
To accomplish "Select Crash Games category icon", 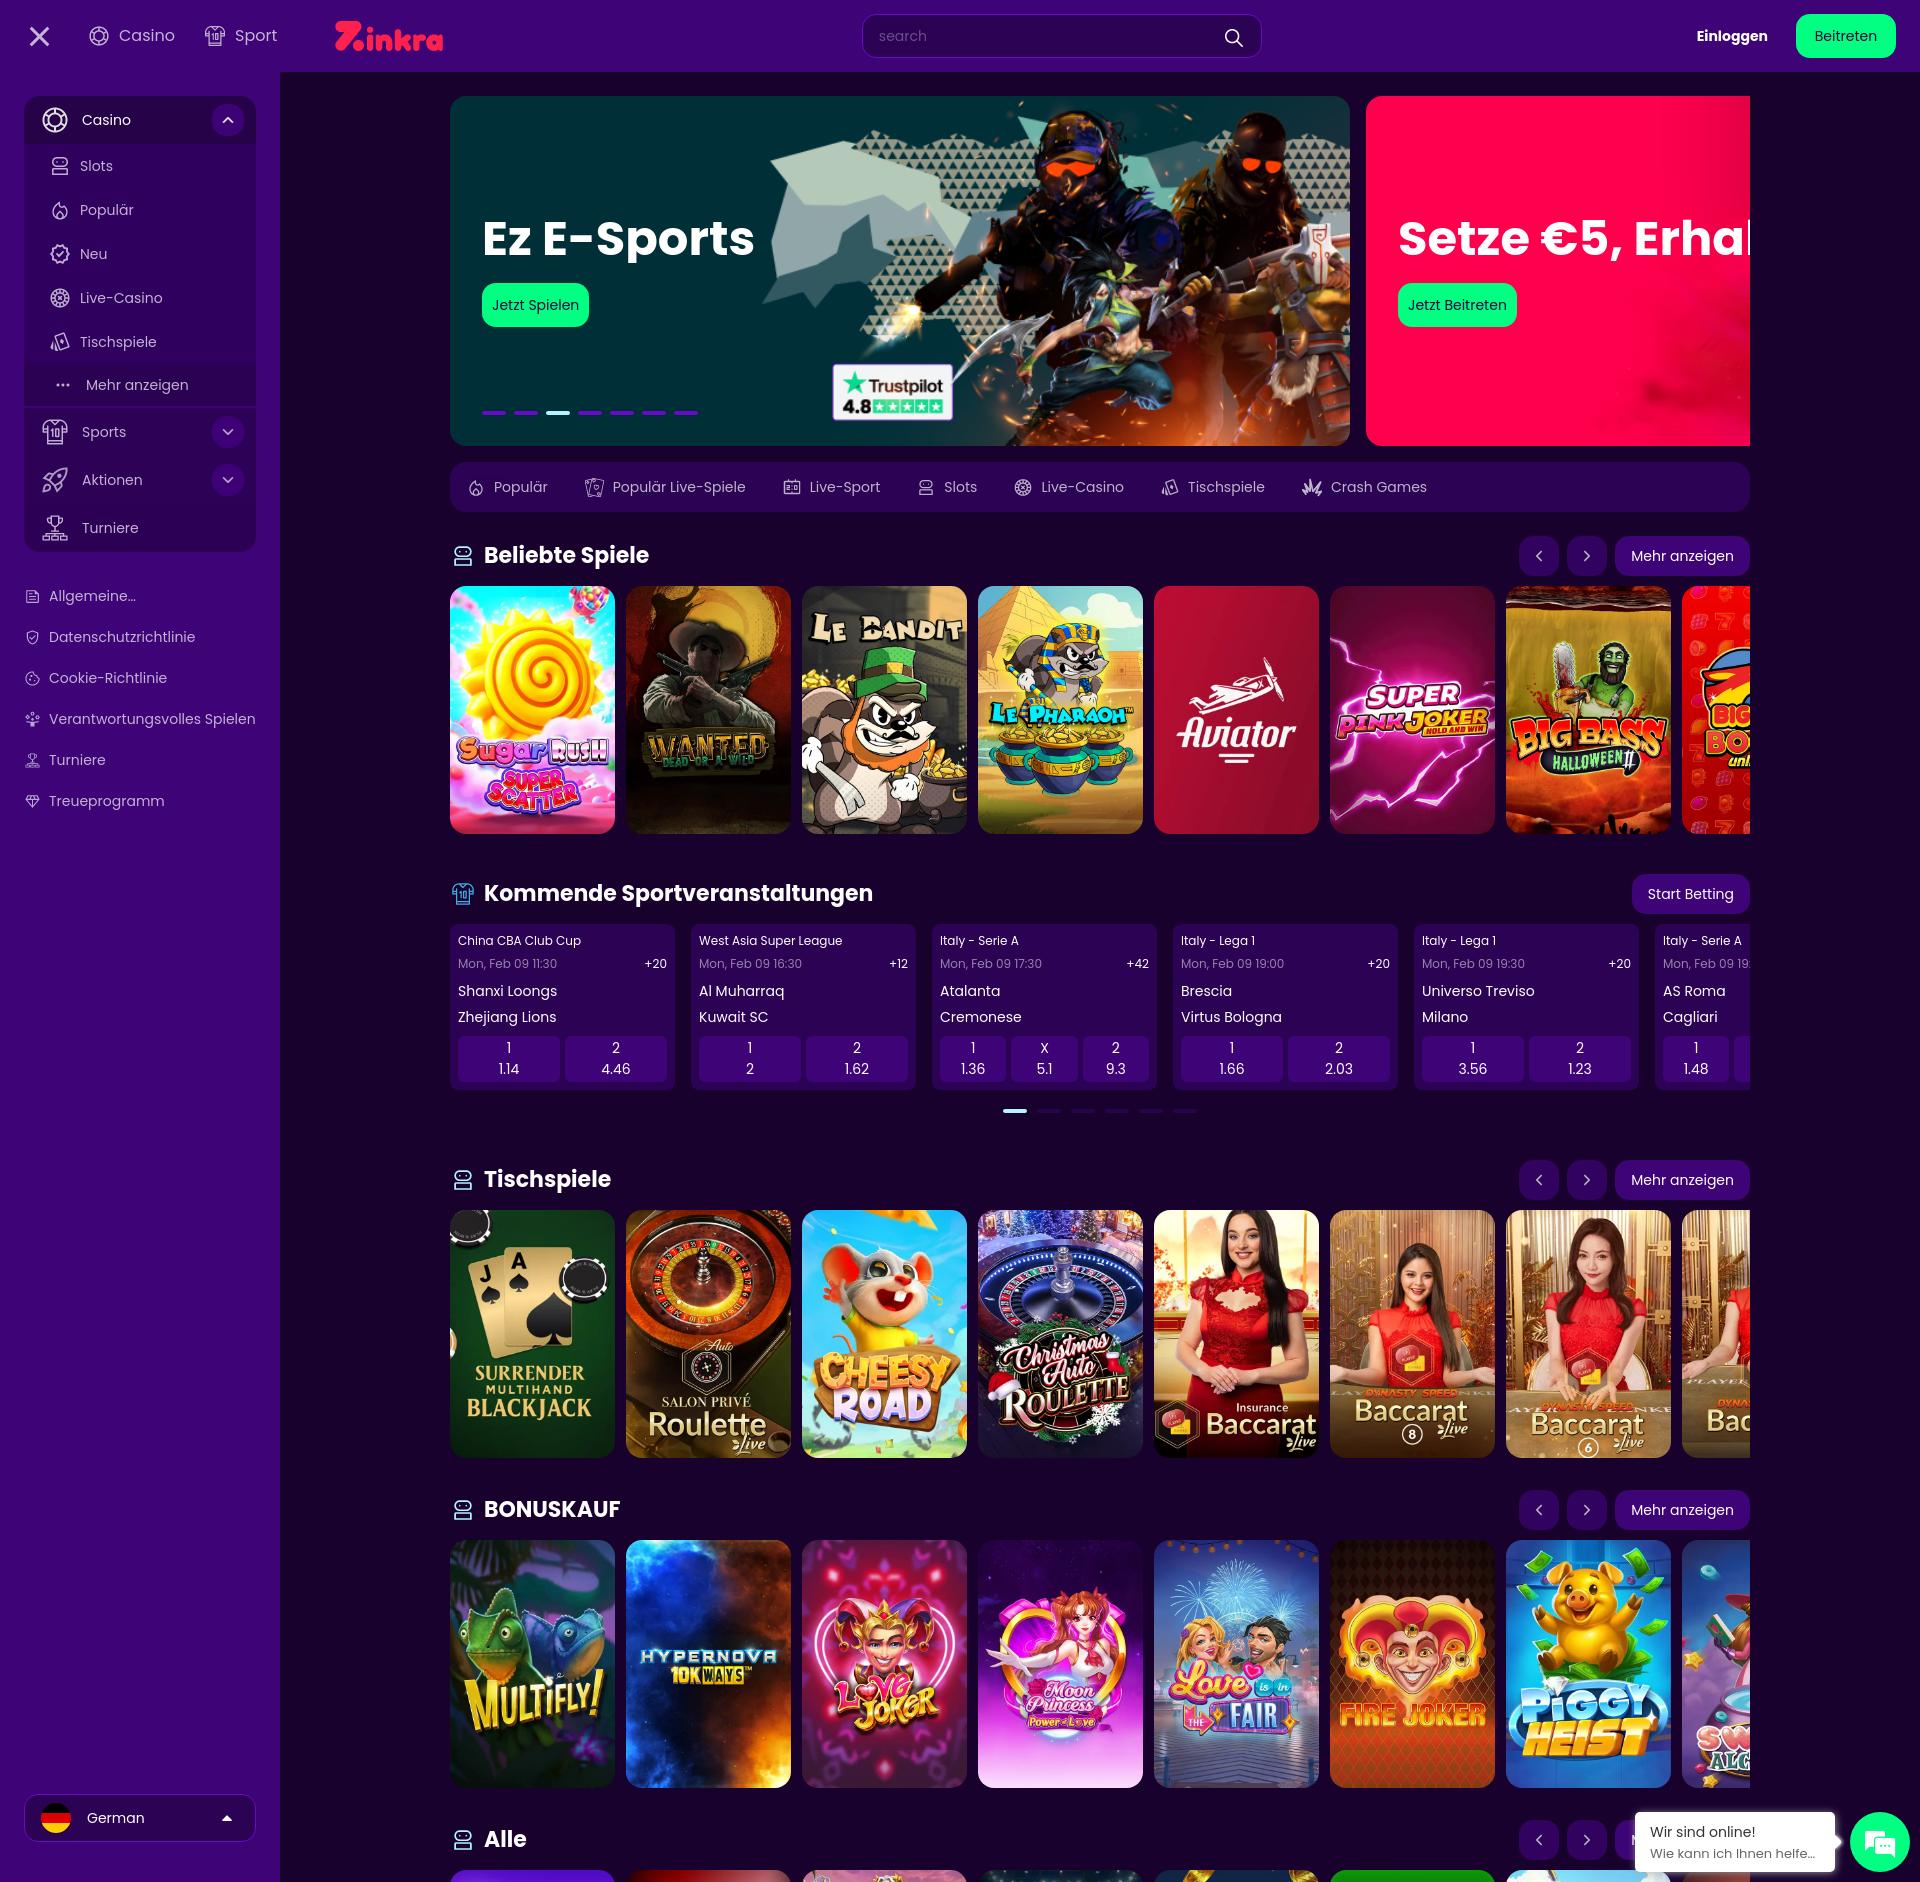I will [1311, 487].
